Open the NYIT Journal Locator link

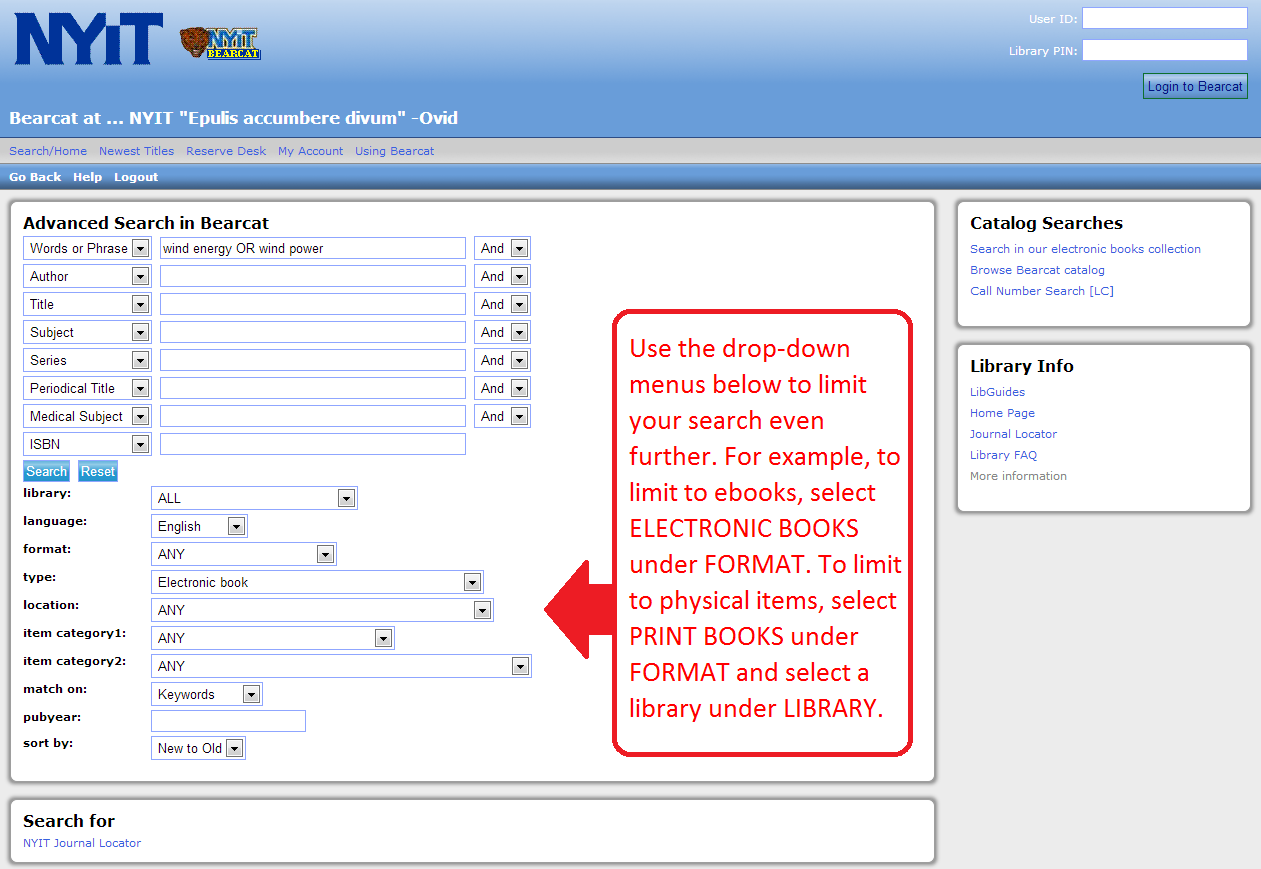pyautogui.click(x=82, y=843)
